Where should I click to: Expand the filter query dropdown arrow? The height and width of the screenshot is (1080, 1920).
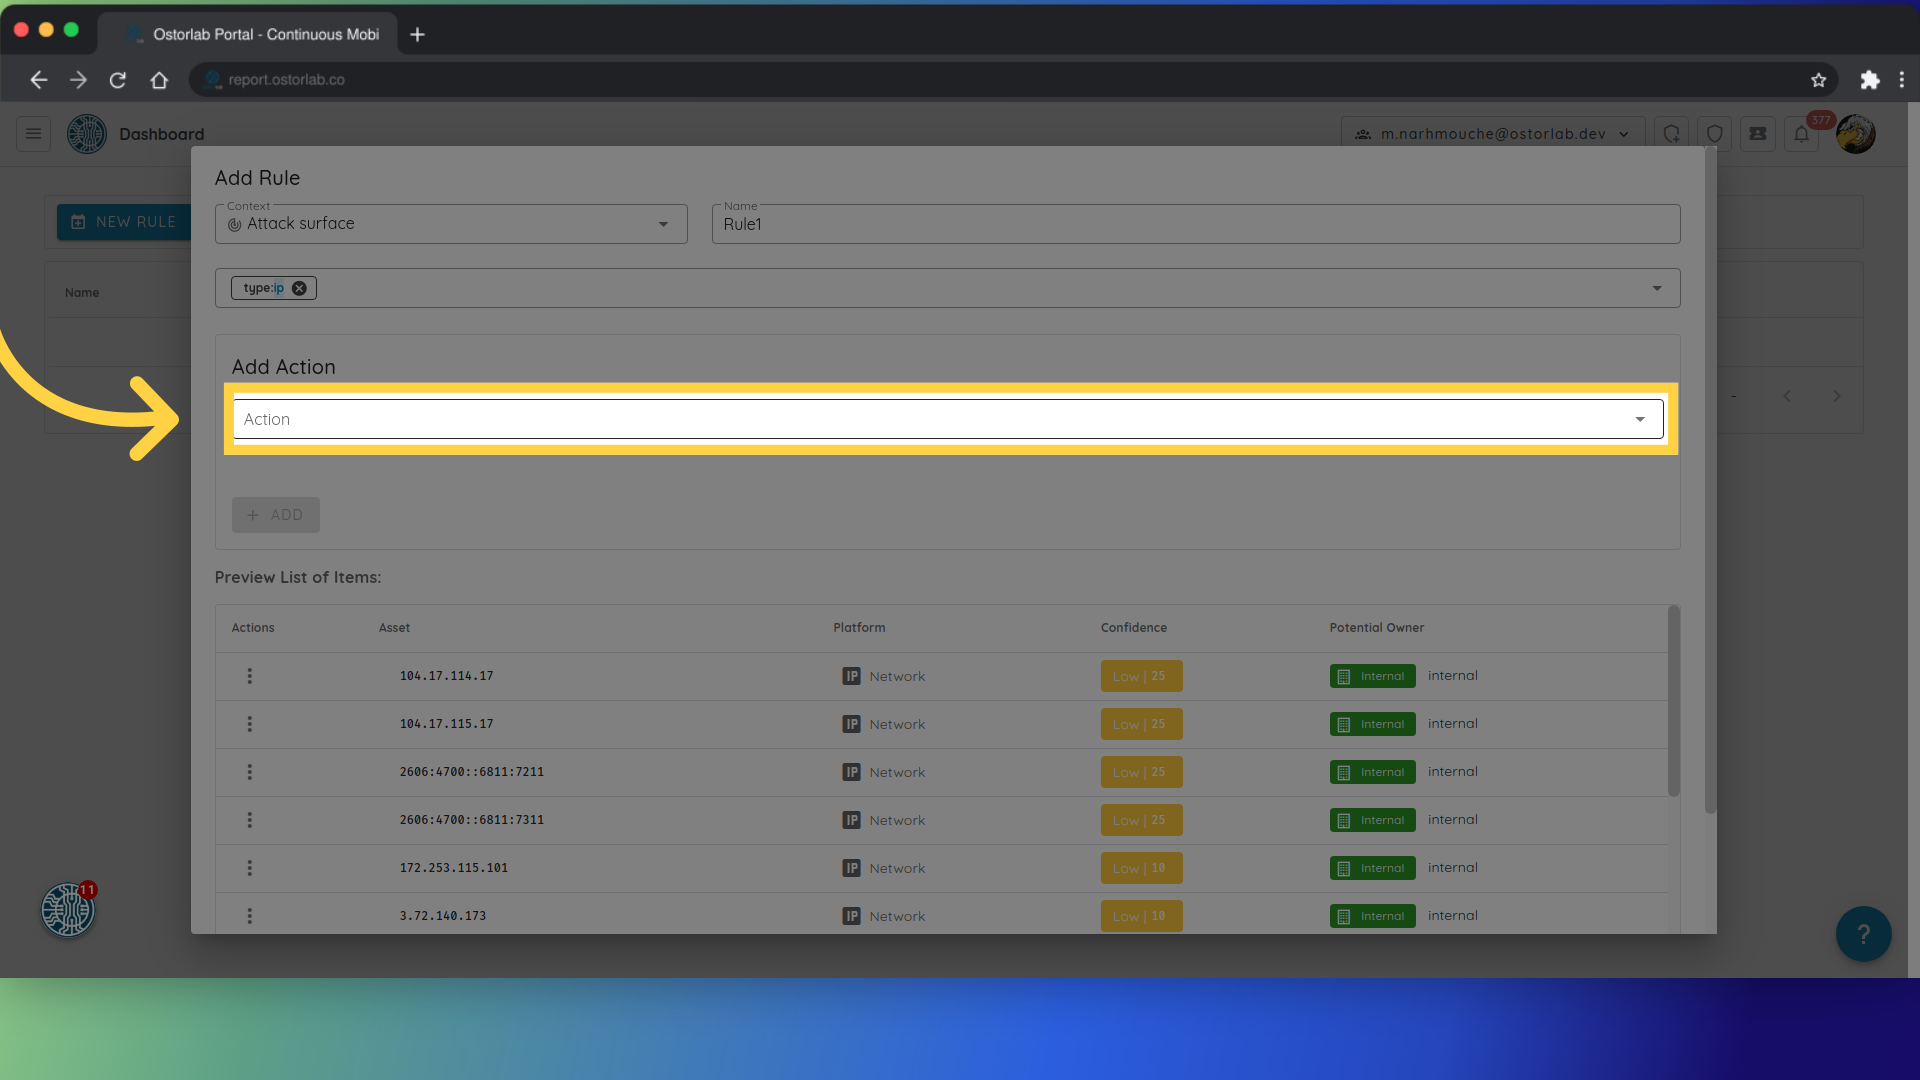point(1657,288)
